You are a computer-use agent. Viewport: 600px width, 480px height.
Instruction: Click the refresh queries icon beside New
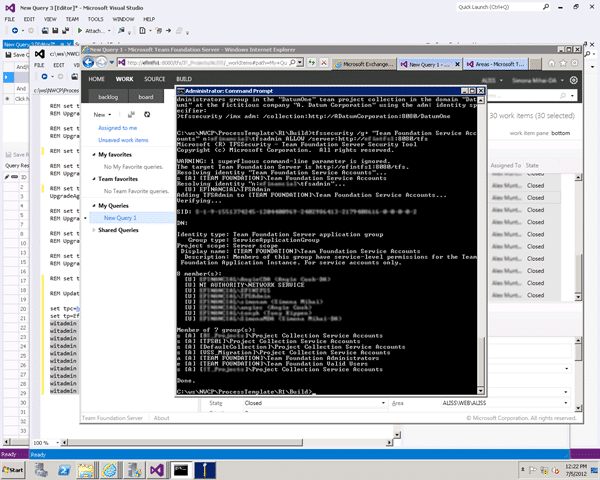(147, 114)
